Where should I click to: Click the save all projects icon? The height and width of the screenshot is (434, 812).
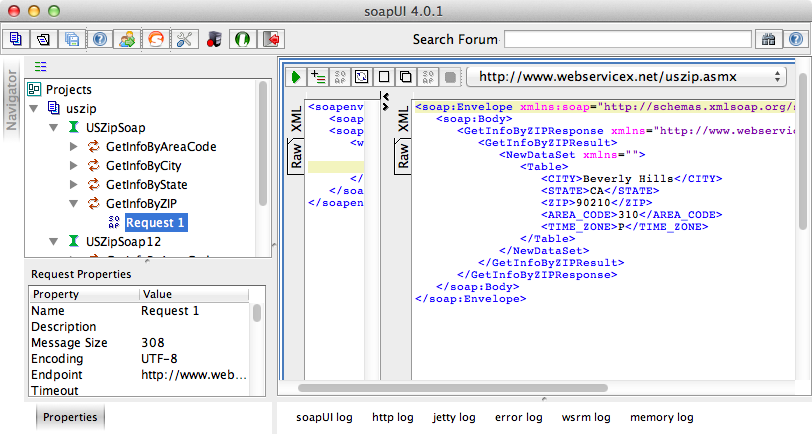71,39
